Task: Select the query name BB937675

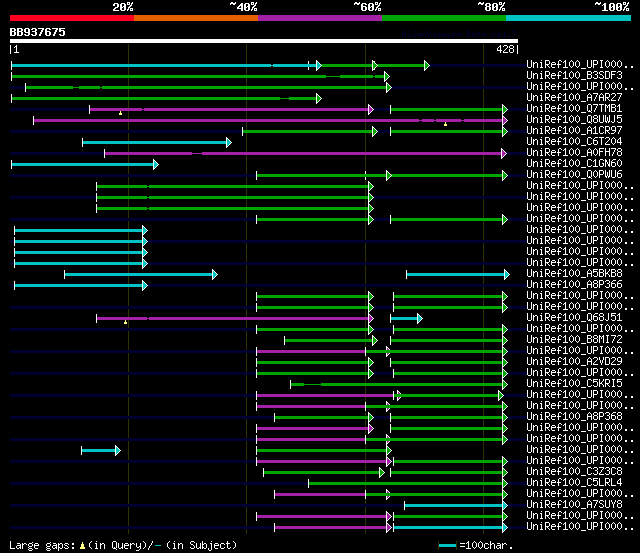Action: click(38, 32)
